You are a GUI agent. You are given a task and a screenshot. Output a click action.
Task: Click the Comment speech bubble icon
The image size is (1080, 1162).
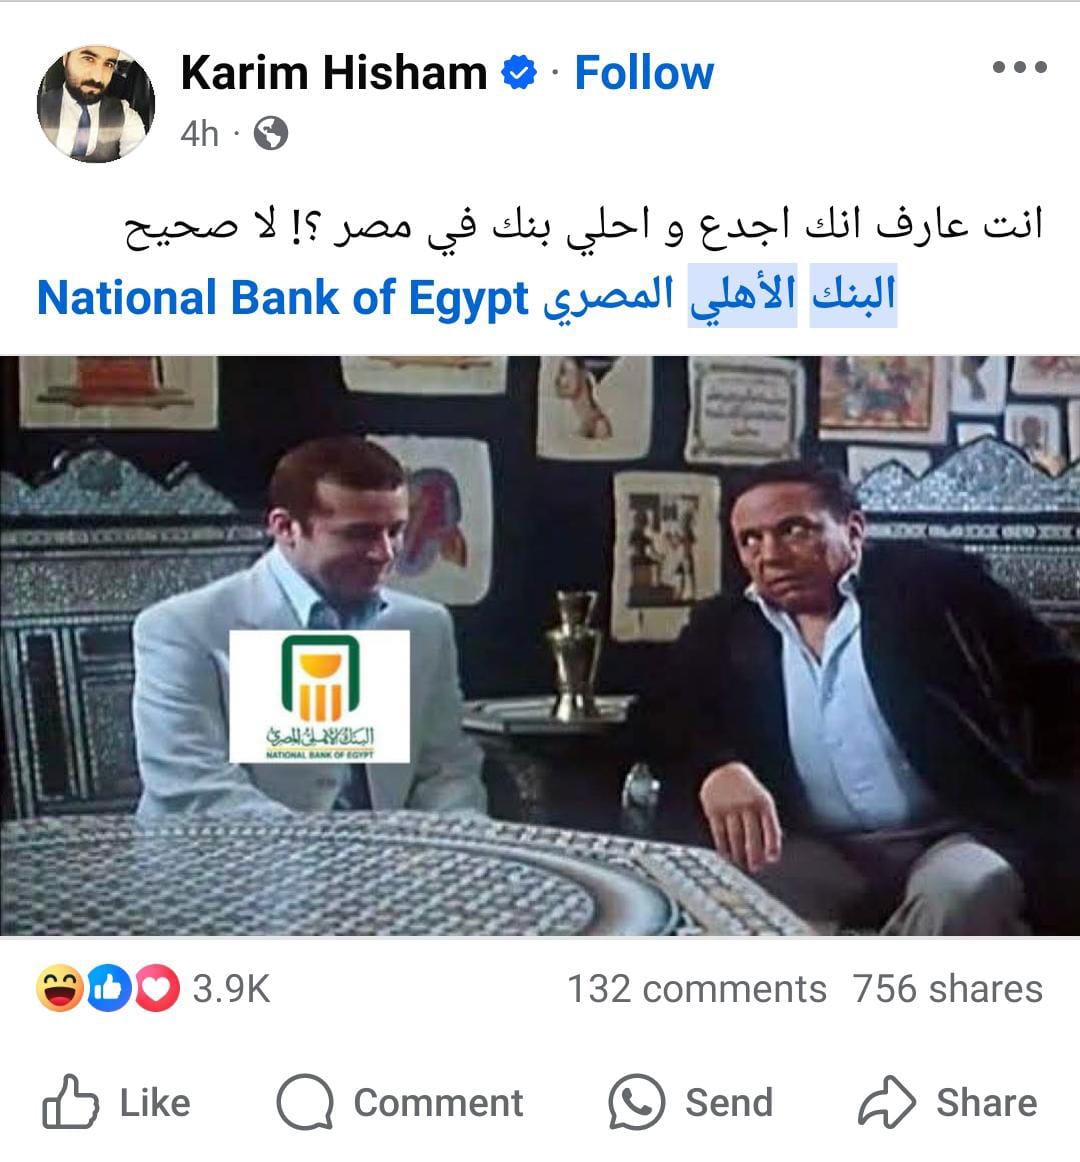pos(305,1102)
